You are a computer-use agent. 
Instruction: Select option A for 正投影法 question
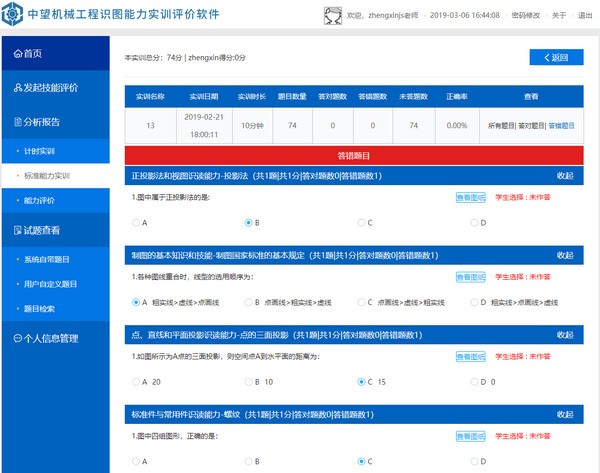pos(136,223)
